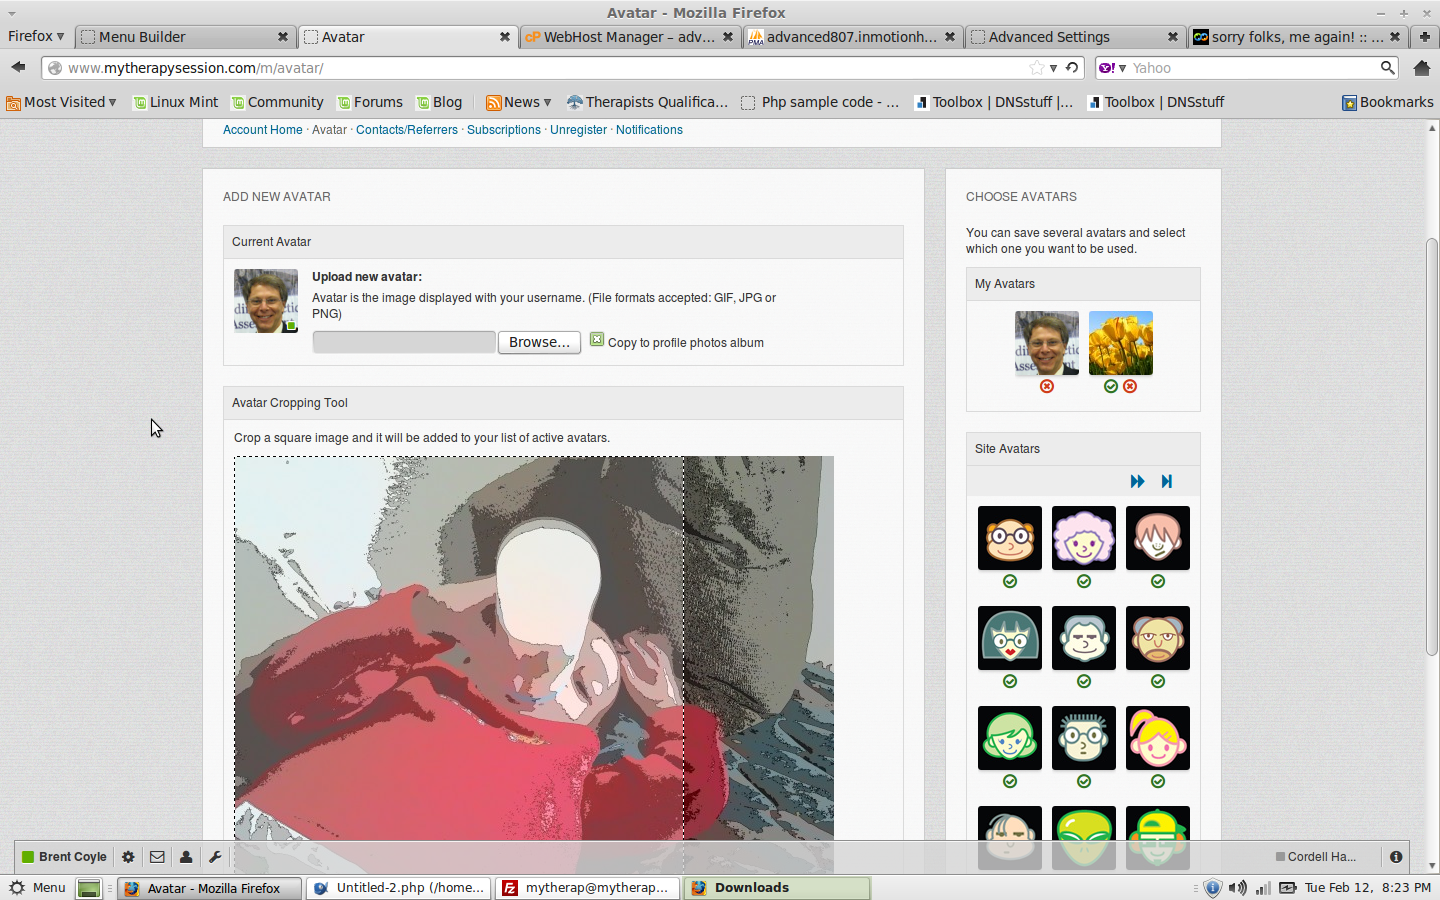Open the wrench tool in bottom toolbar
Image resolution: width=1440 pixels, height=900 pixels.
(215, 857)
